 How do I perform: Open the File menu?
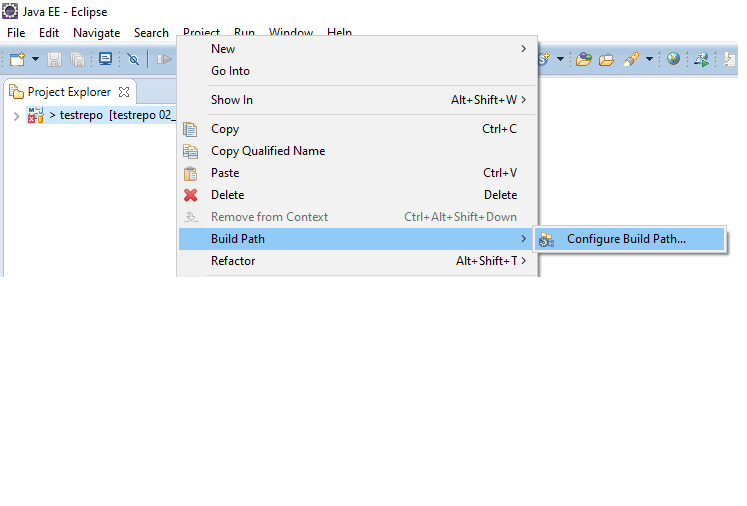(x=16, y=33)
